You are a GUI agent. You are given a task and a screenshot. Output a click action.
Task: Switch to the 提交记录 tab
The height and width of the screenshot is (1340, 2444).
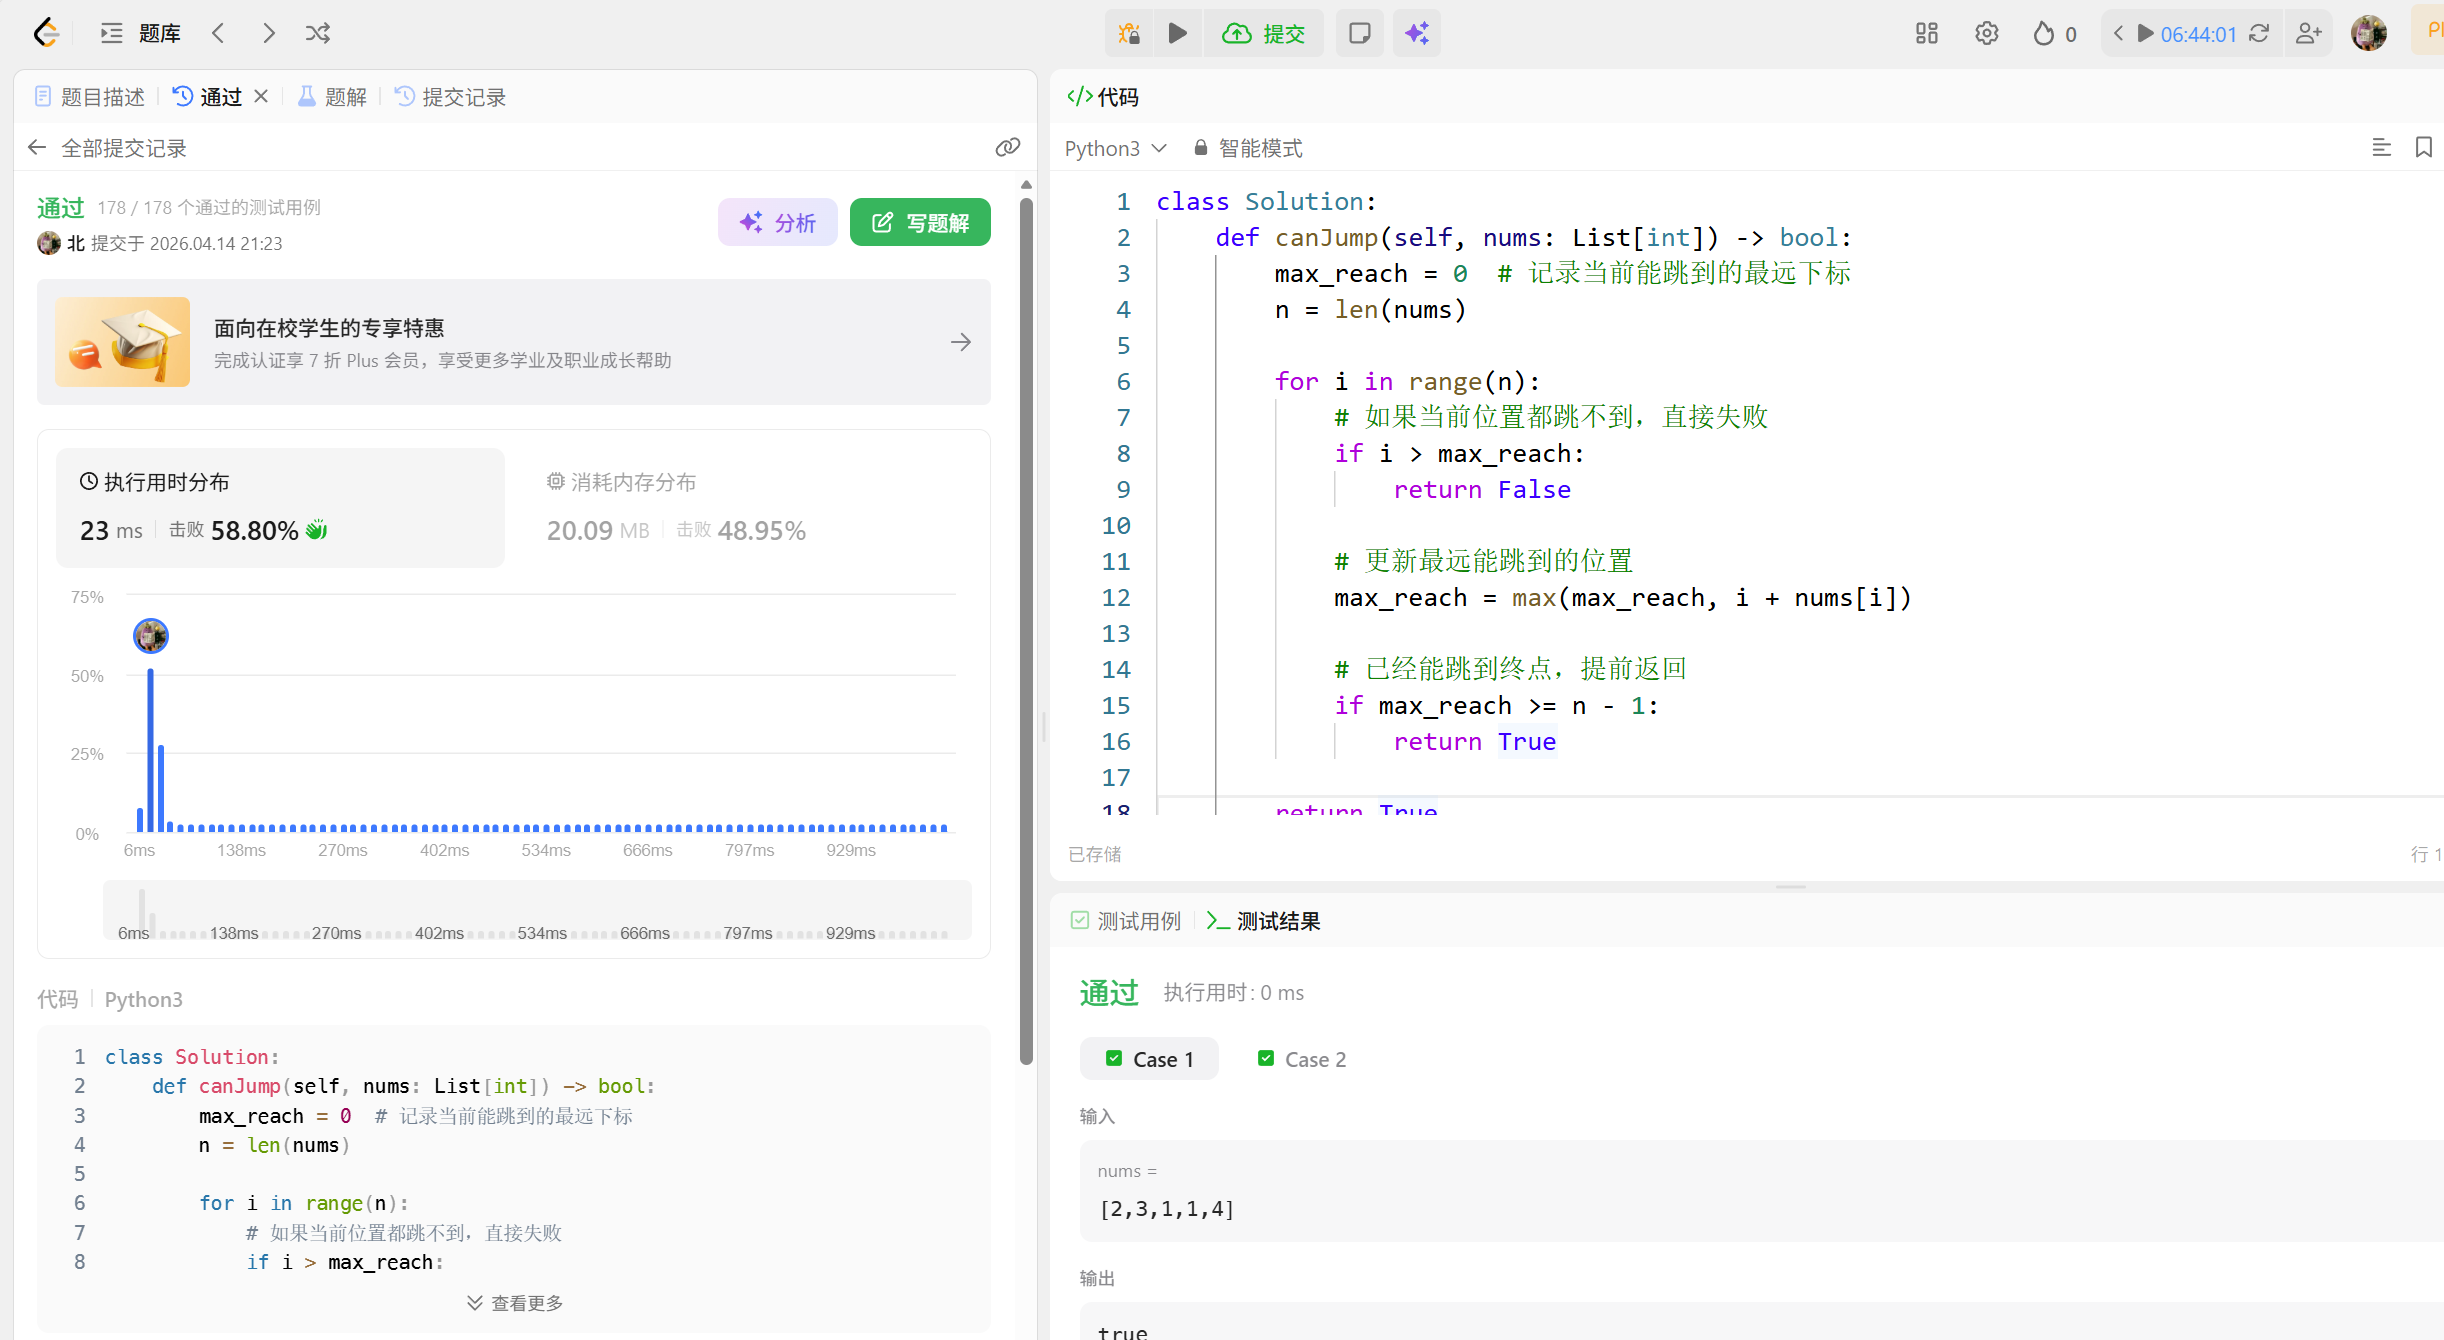coord(451,97)
